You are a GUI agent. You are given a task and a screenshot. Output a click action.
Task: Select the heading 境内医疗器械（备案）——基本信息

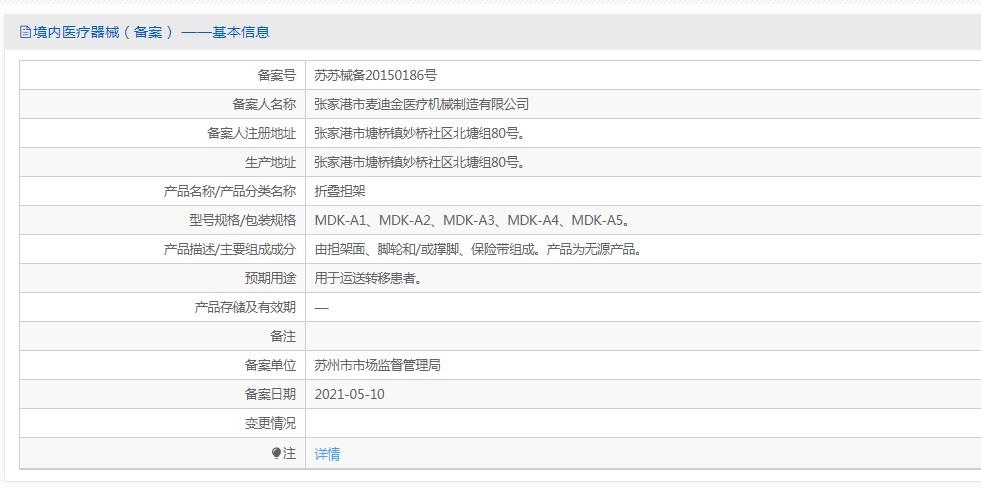151,32
